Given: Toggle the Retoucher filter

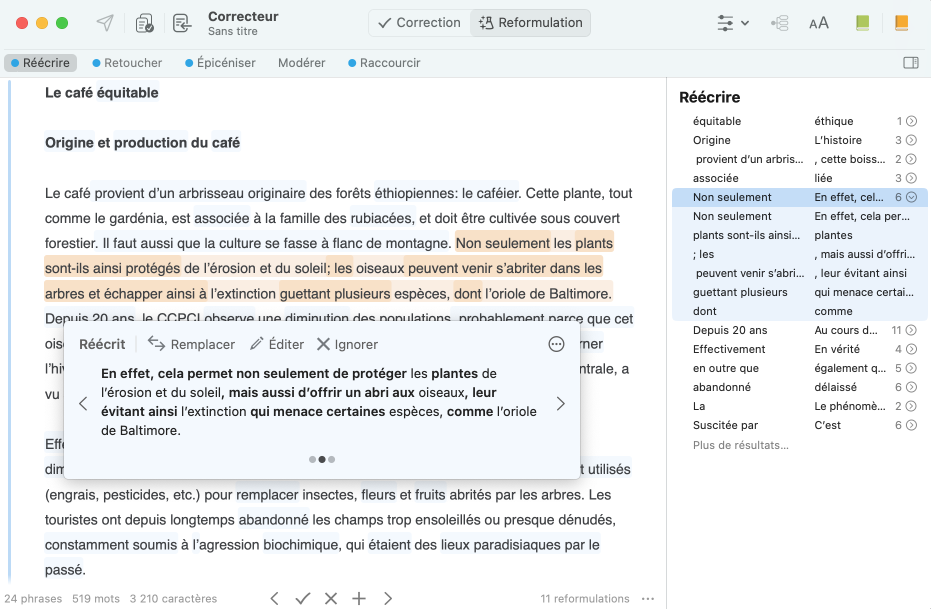Looking at the screenshot, I should tap(127, 63).
